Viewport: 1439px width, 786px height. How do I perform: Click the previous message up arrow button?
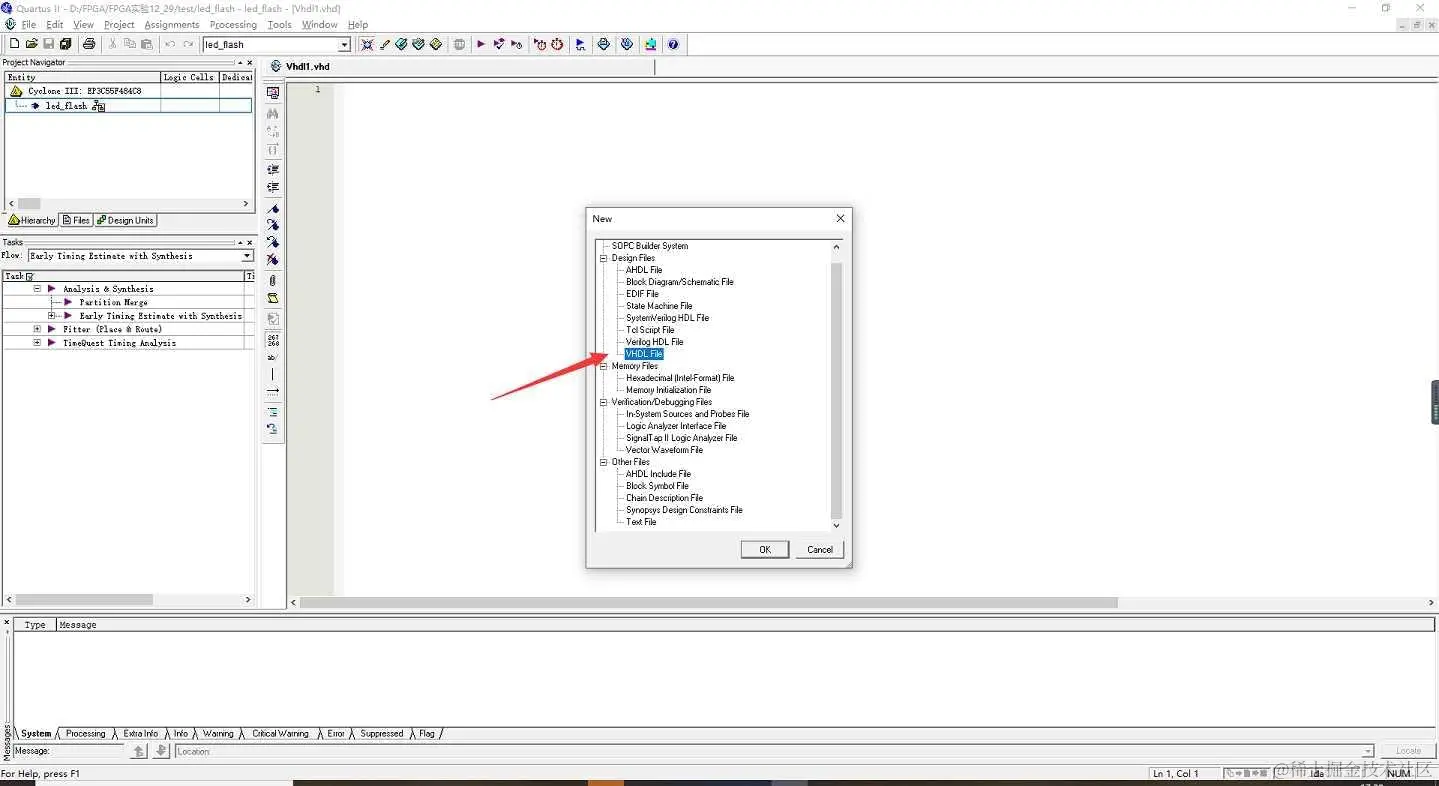click(139, 751)
